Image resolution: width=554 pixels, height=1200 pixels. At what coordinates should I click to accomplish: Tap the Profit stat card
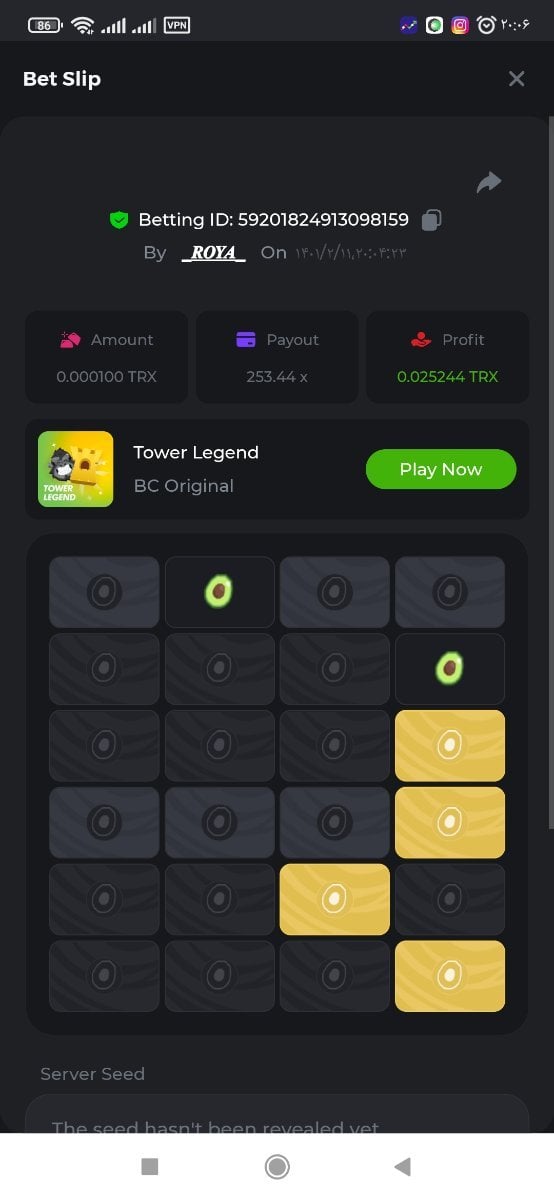coord(447,357)
